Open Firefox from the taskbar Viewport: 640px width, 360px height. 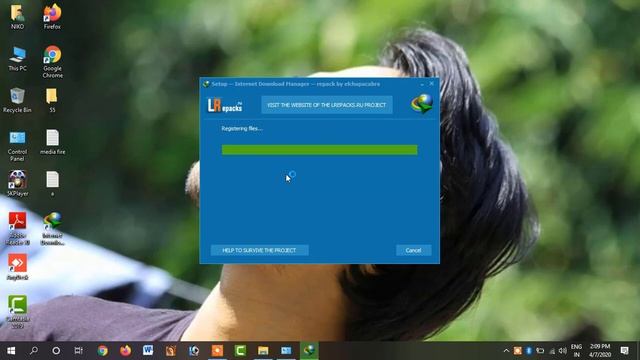[x=125, y=351]
